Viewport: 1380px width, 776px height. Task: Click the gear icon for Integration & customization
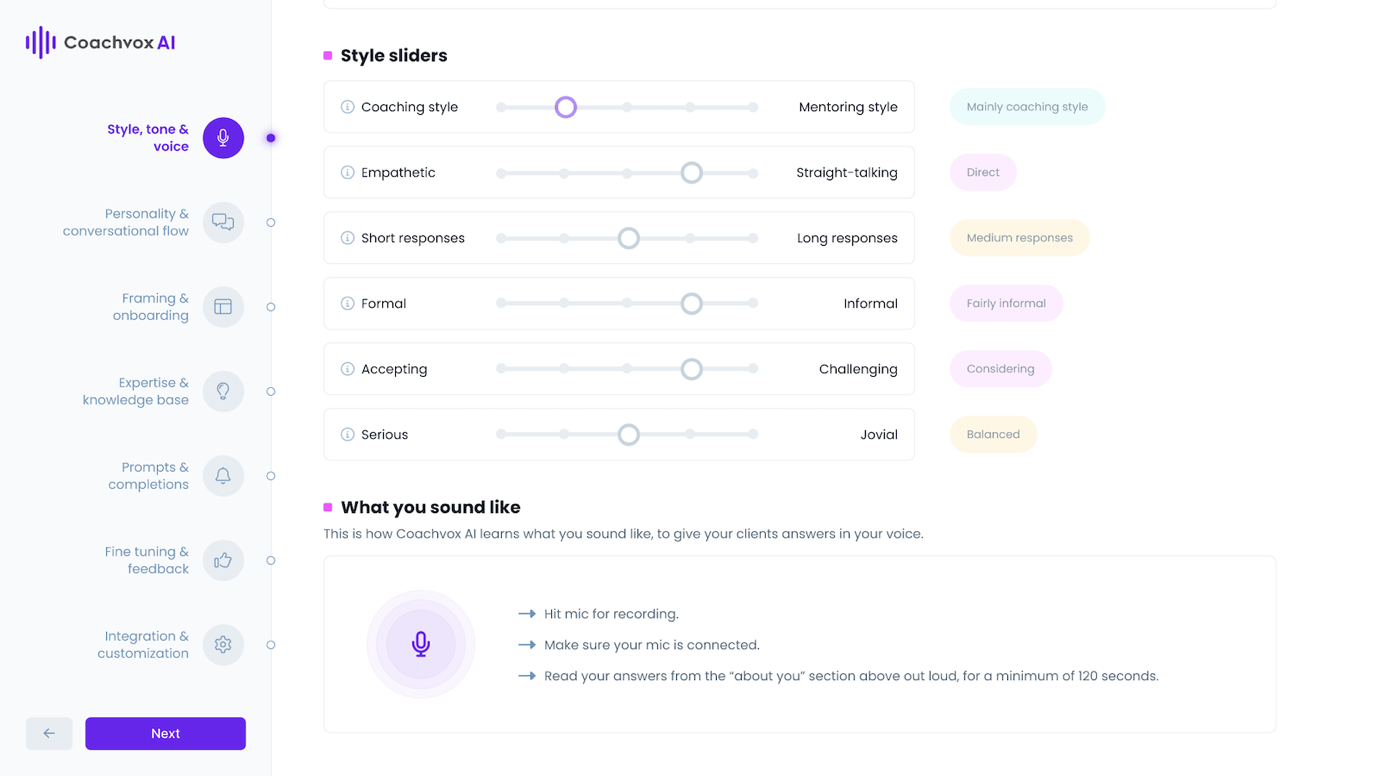coord(222,645)
